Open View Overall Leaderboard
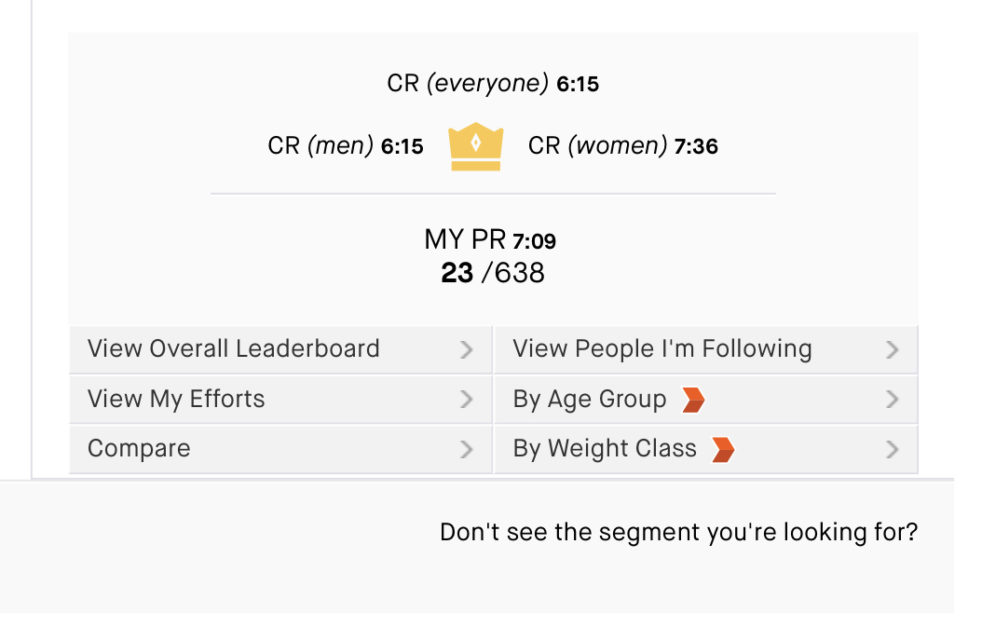Image resolution: width=982 pixels, height=626 pixels. click(x=233, y=349)
